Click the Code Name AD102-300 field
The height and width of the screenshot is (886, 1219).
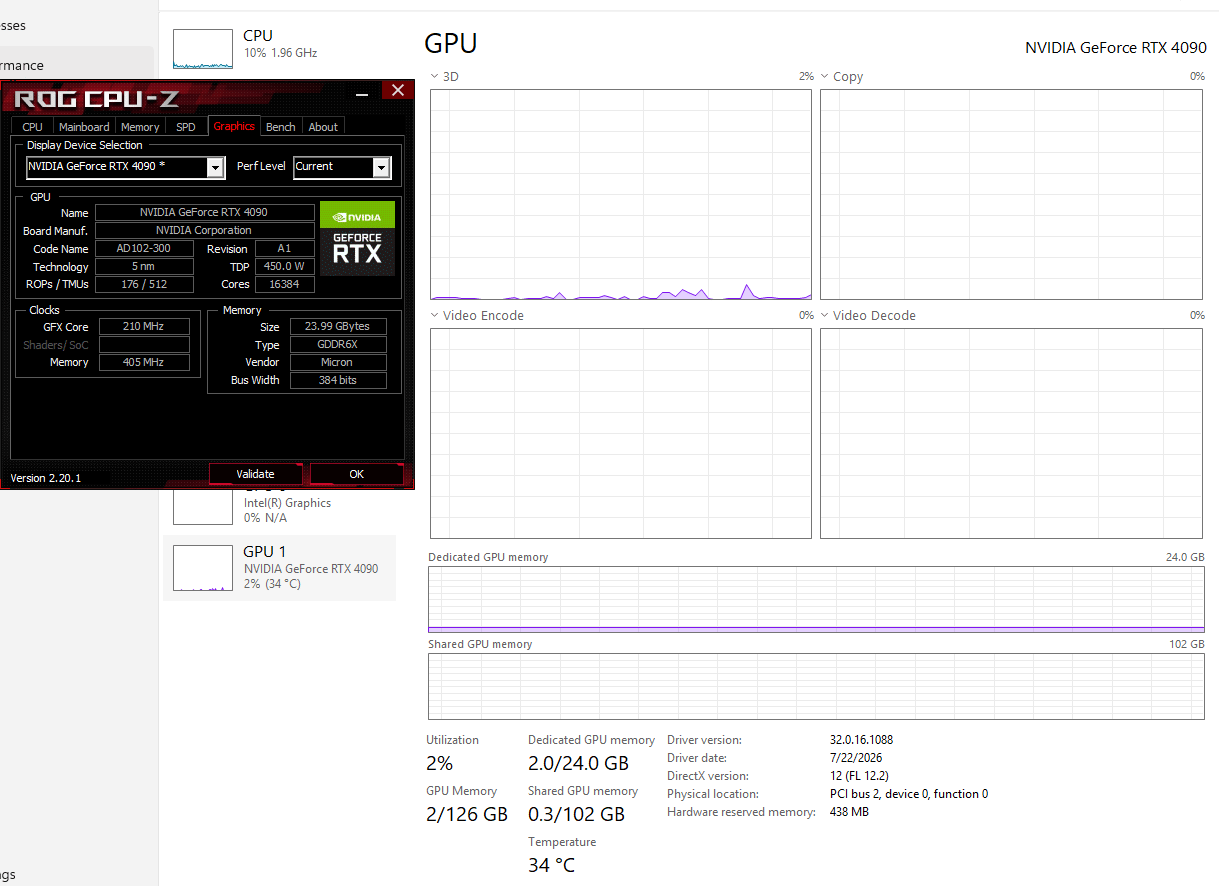(x=144, y=249)
